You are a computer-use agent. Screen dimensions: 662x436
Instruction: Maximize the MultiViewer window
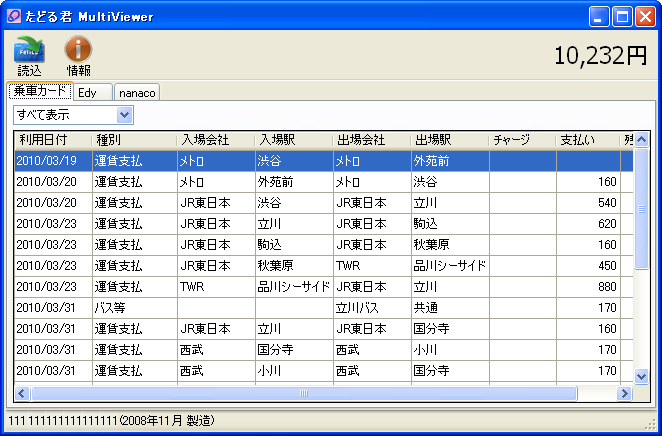pos(622,17)
